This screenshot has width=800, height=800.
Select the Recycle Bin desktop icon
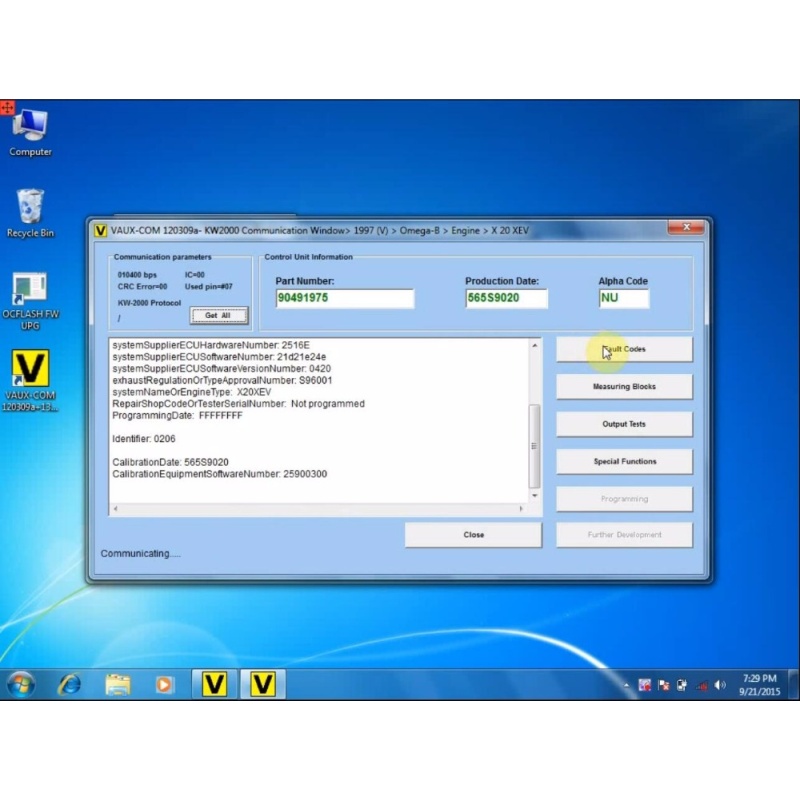pyautogui.click(x=30, y=213)
